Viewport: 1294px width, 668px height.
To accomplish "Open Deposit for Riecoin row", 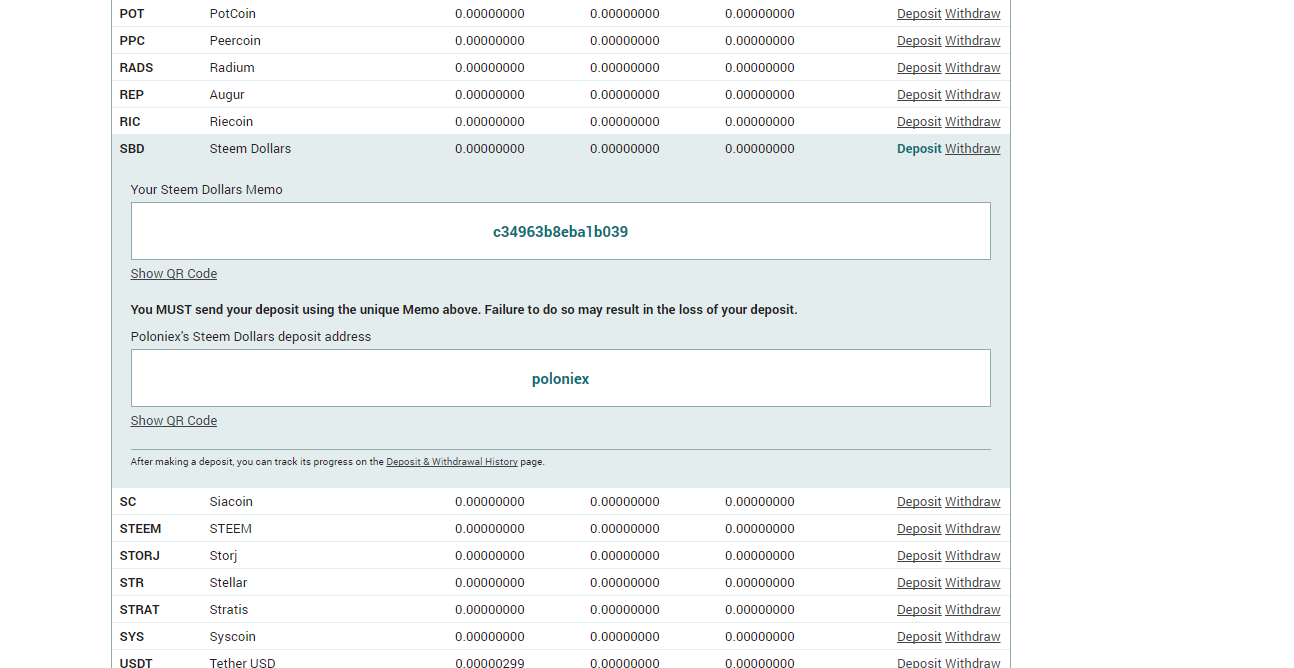I will tap(919, 122).
